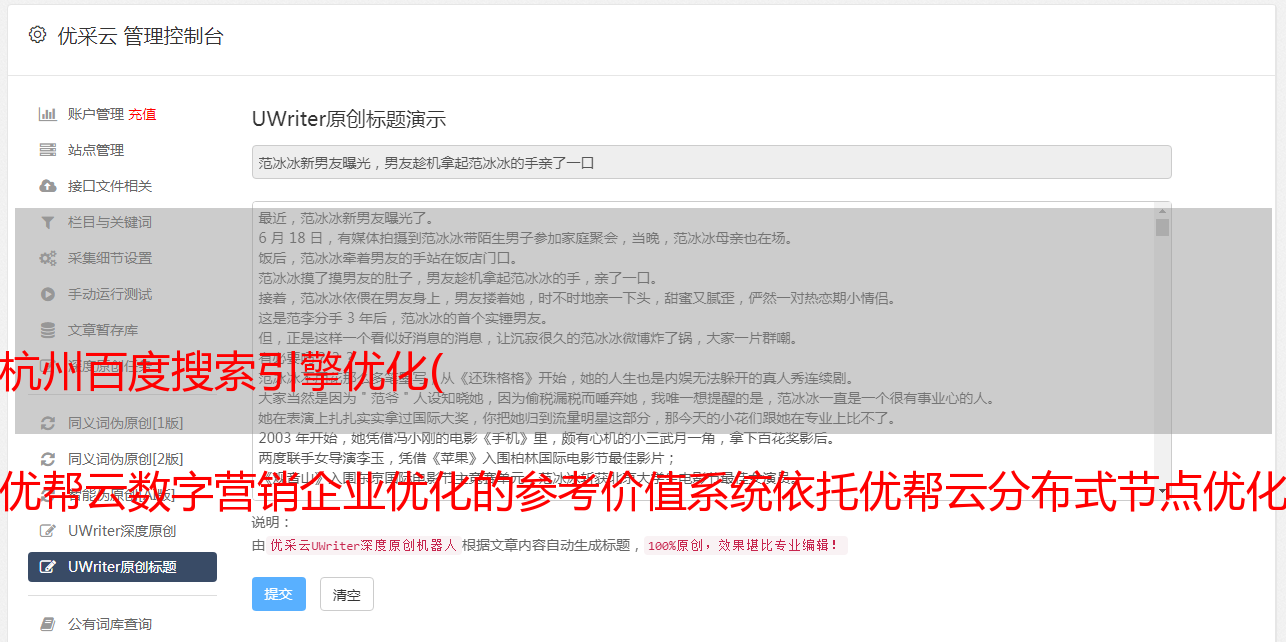The image size is (1286, 642).
Task: Open the gears icon for 采集细节设置
Action: (47, 258)
